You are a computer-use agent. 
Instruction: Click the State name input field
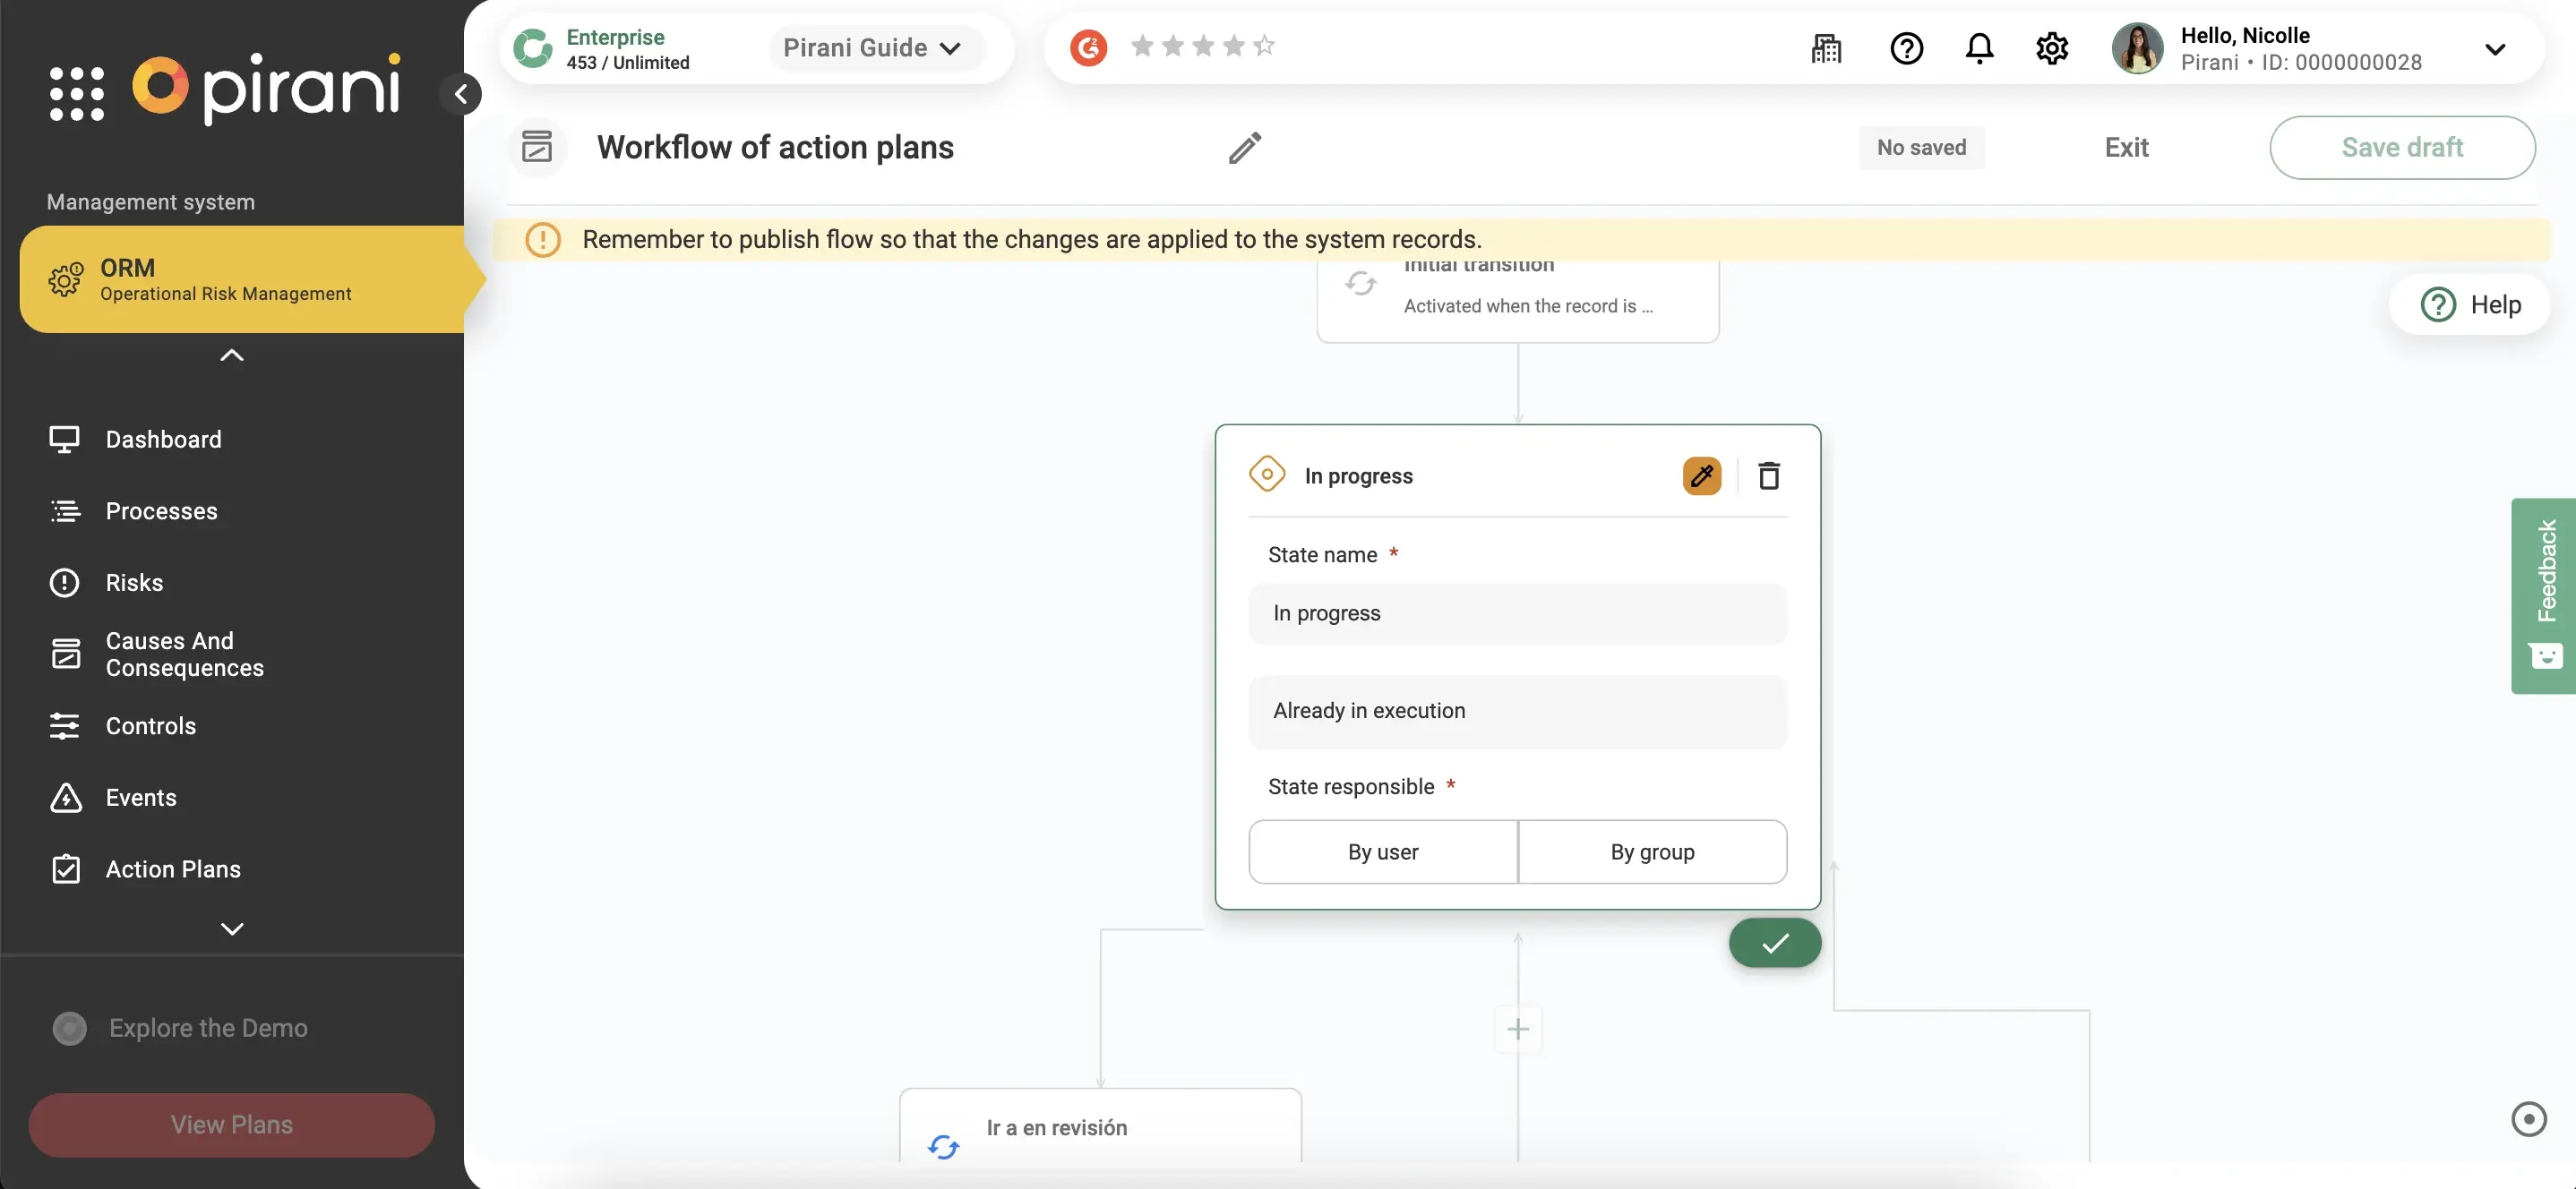click(x=1516, y=613)
